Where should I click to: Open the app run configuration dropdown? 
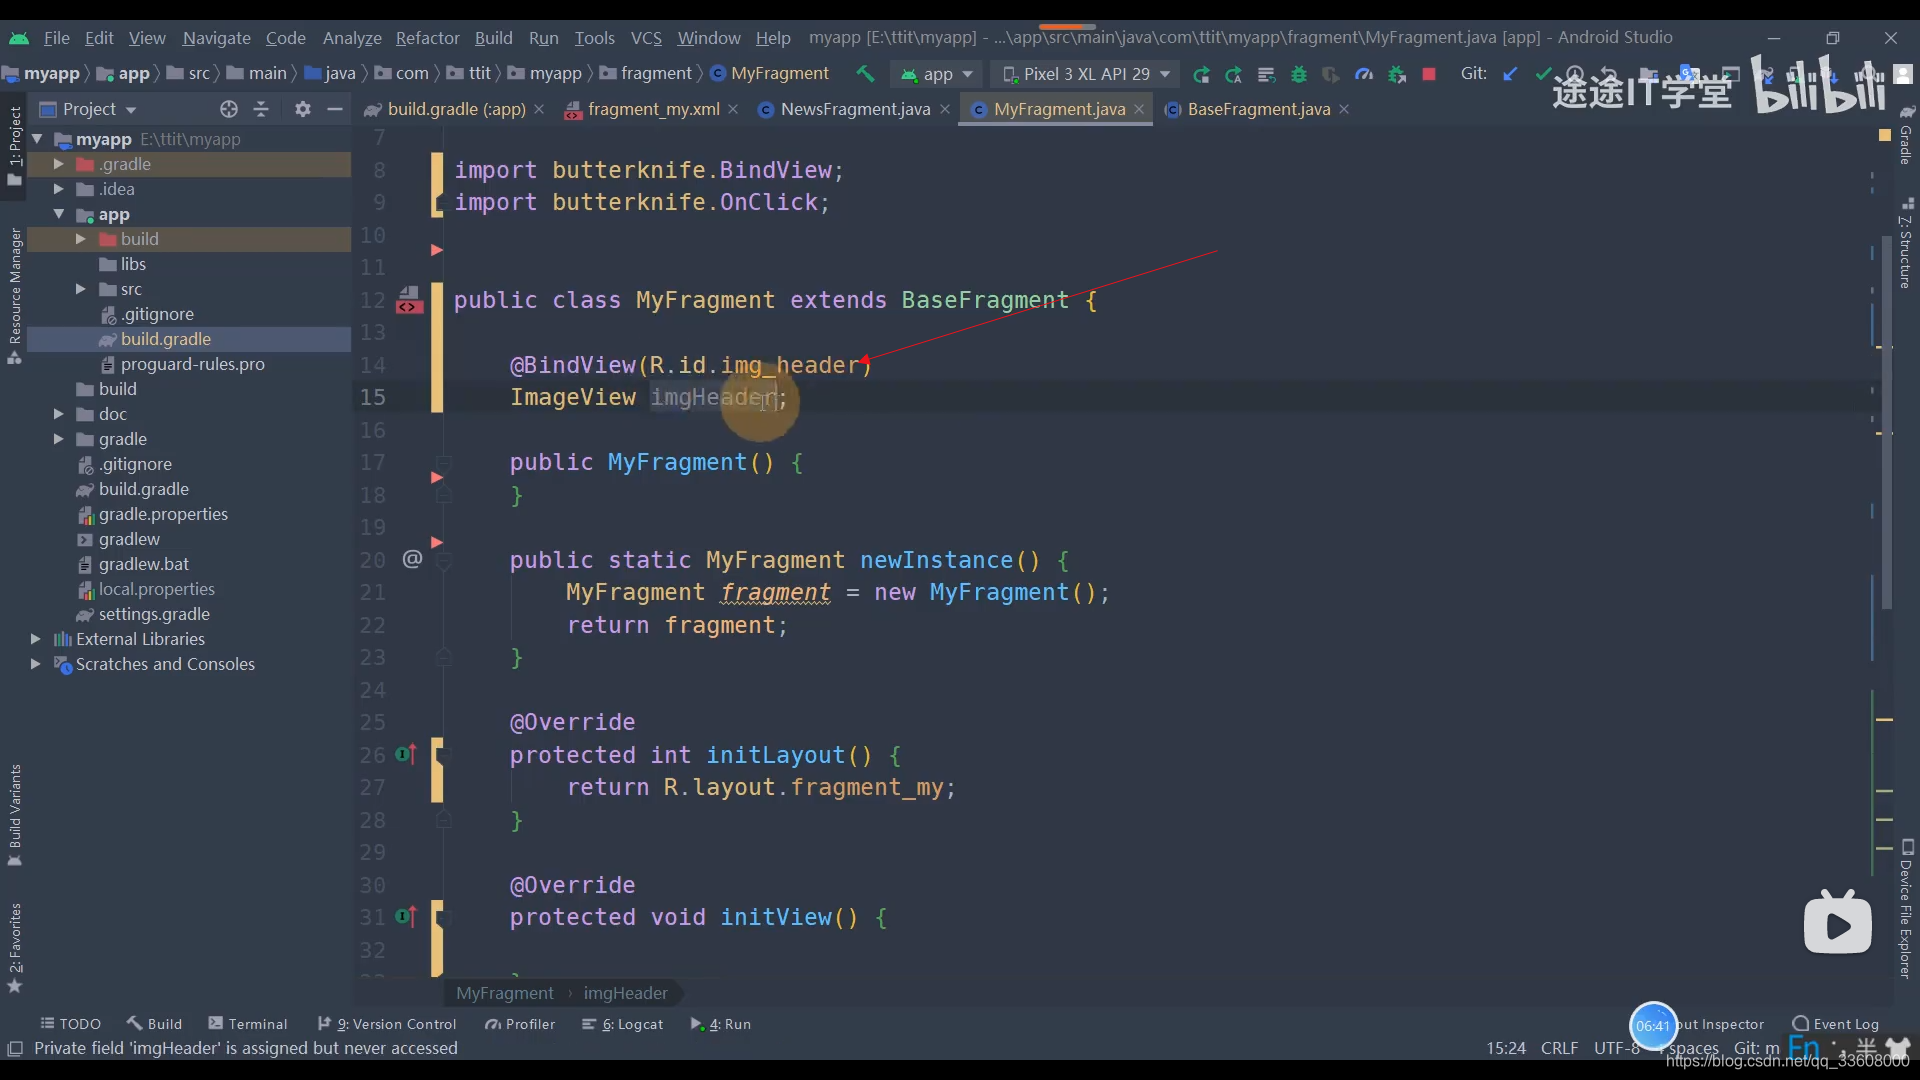(x=937, y=74)
